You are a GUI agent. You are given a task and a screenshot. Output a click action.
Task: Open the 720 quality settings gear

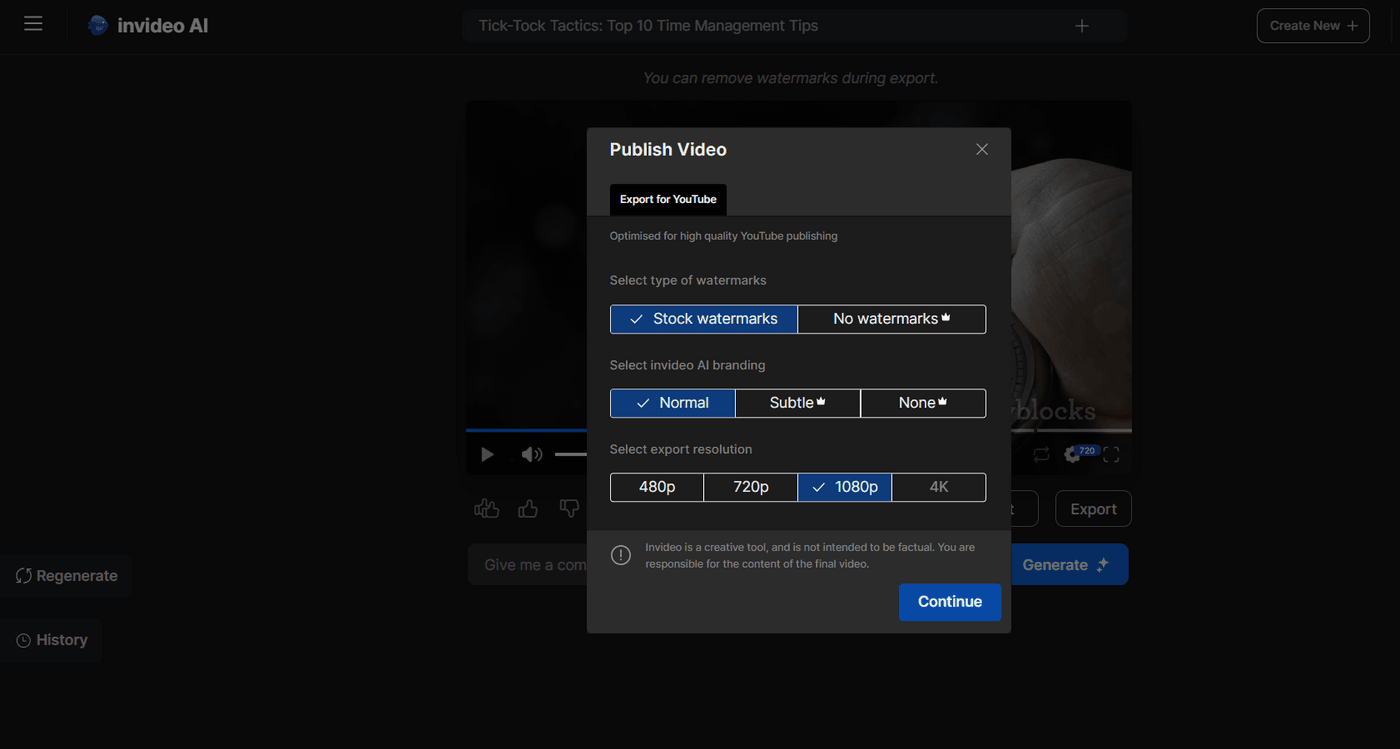pyautogui.click(x=1072, y=454)
